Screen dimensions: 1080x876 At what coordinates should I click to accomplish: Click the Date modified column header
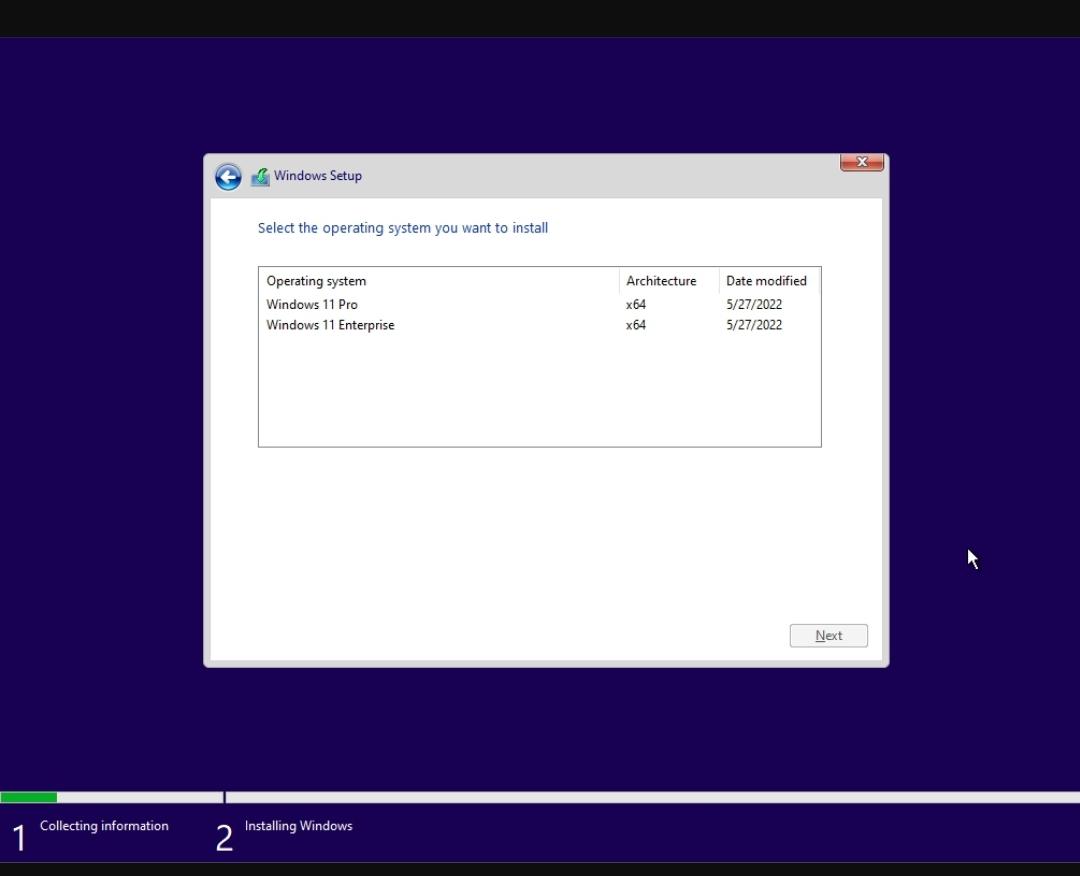[x=770, y=281]
